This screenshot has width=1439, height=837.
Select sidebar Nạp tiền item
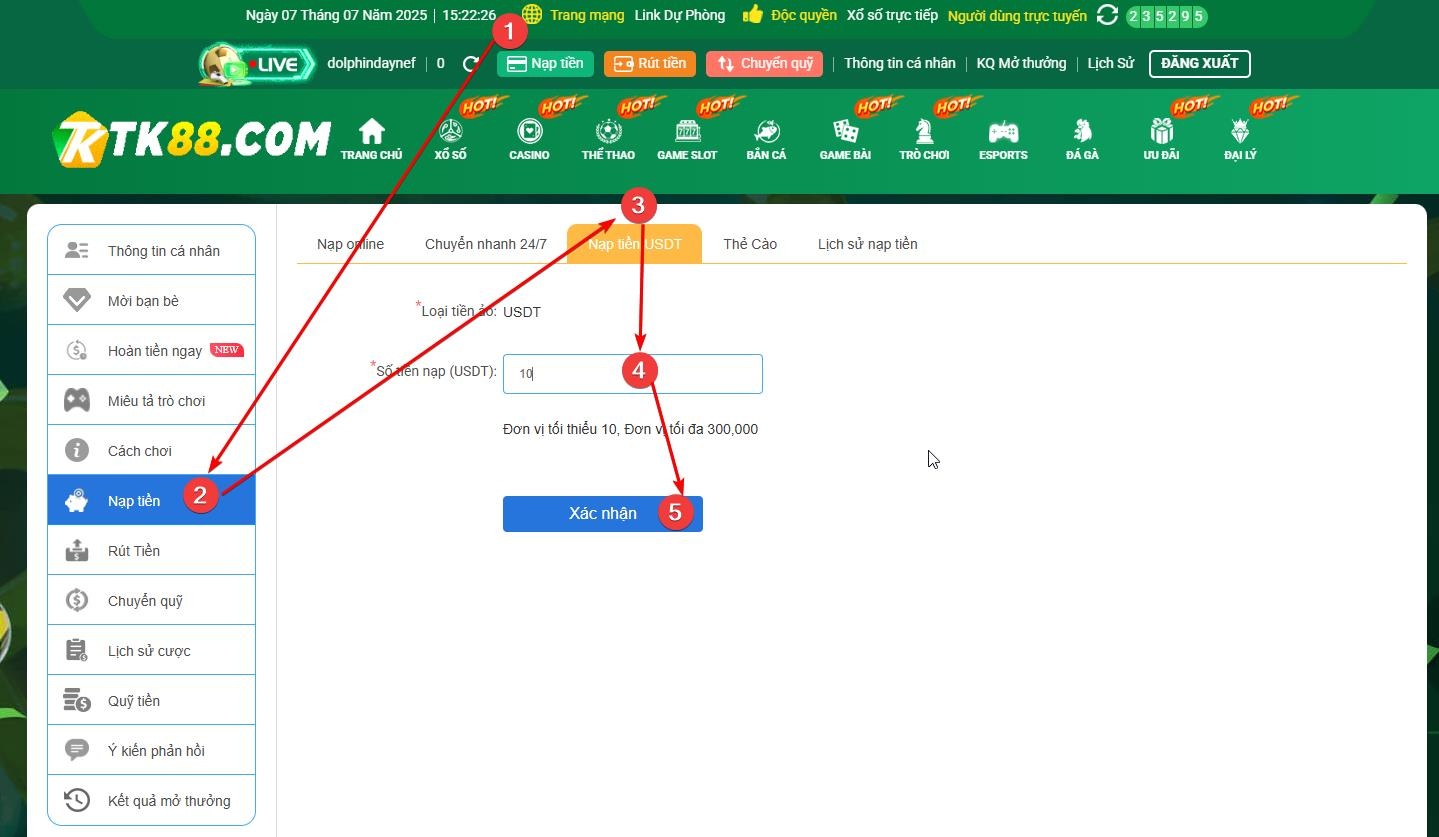point(151,501)
